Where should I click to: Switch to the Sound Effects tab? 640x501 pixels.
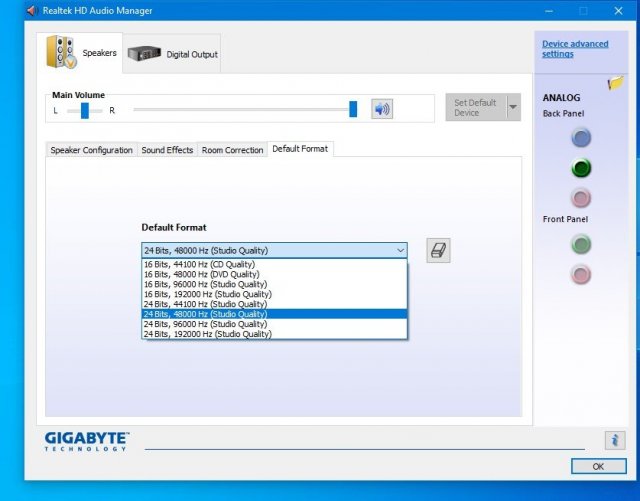pos(167,150)
